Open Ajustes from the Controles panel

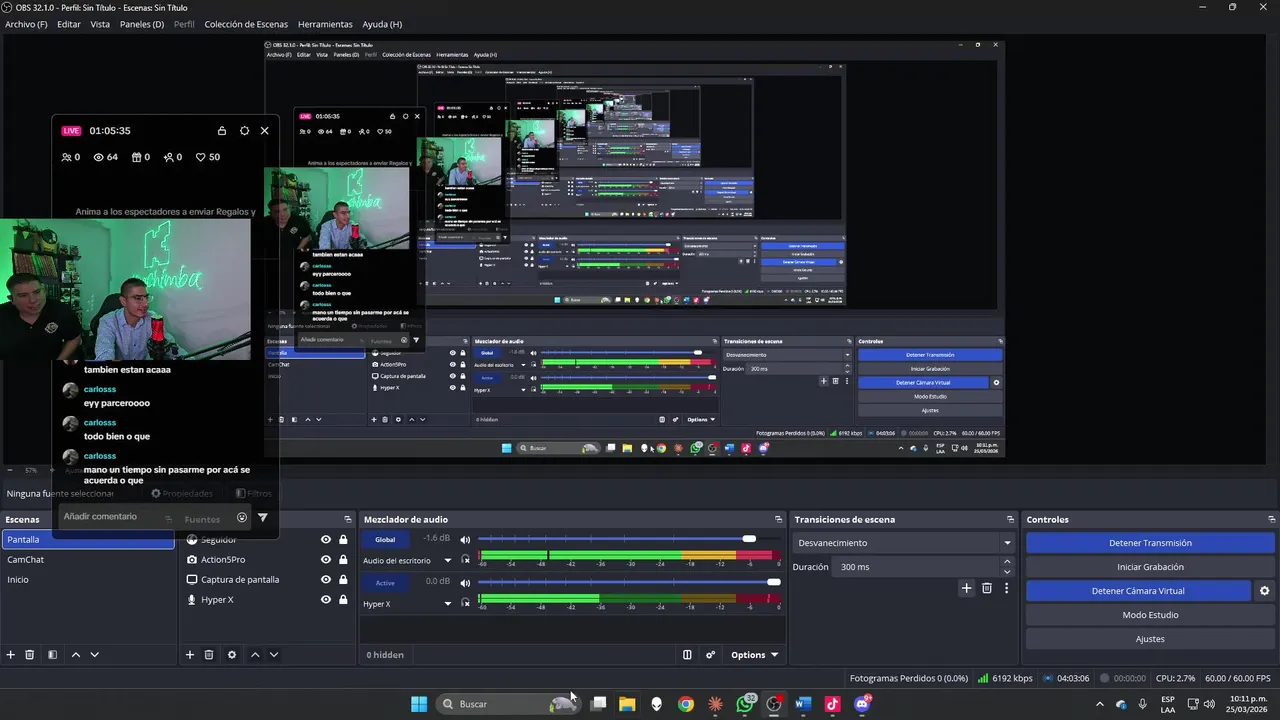point(1150,639)
